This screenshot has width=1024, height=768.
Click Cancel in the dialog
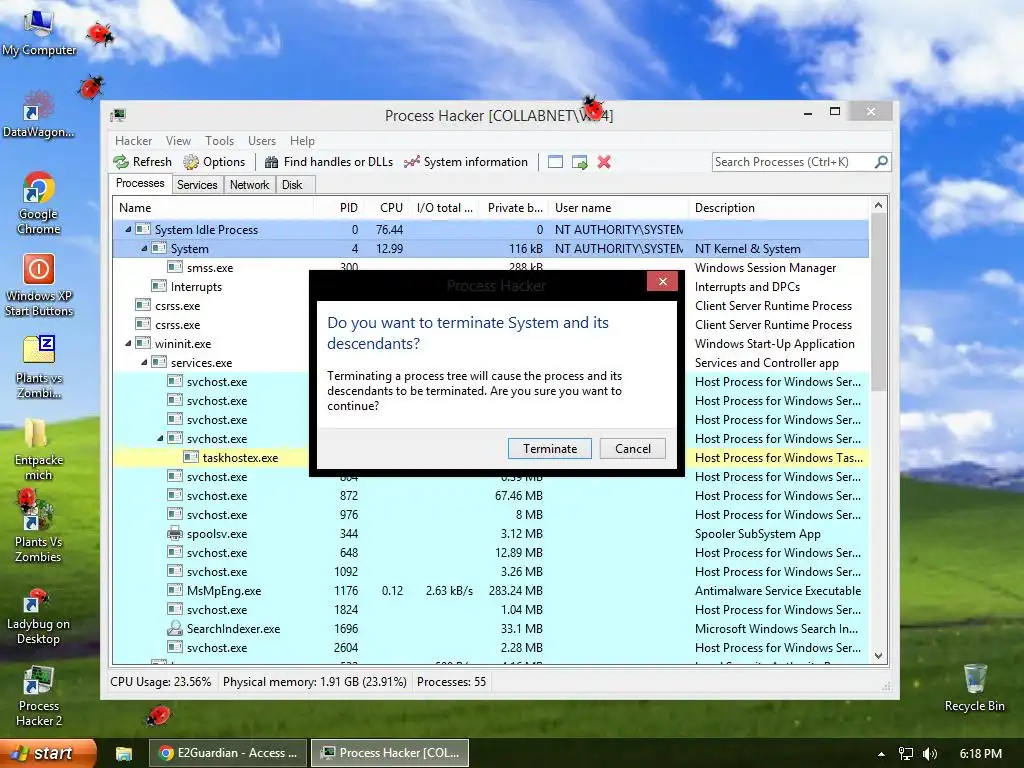pos(633,449)
